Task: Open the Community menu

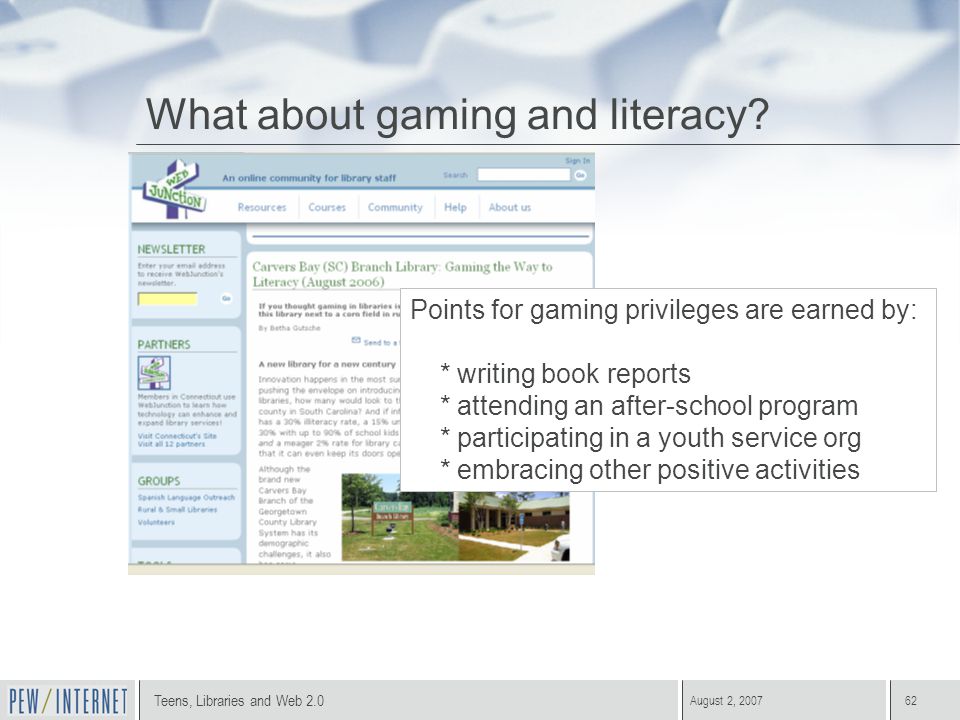Action: (395, 208)
